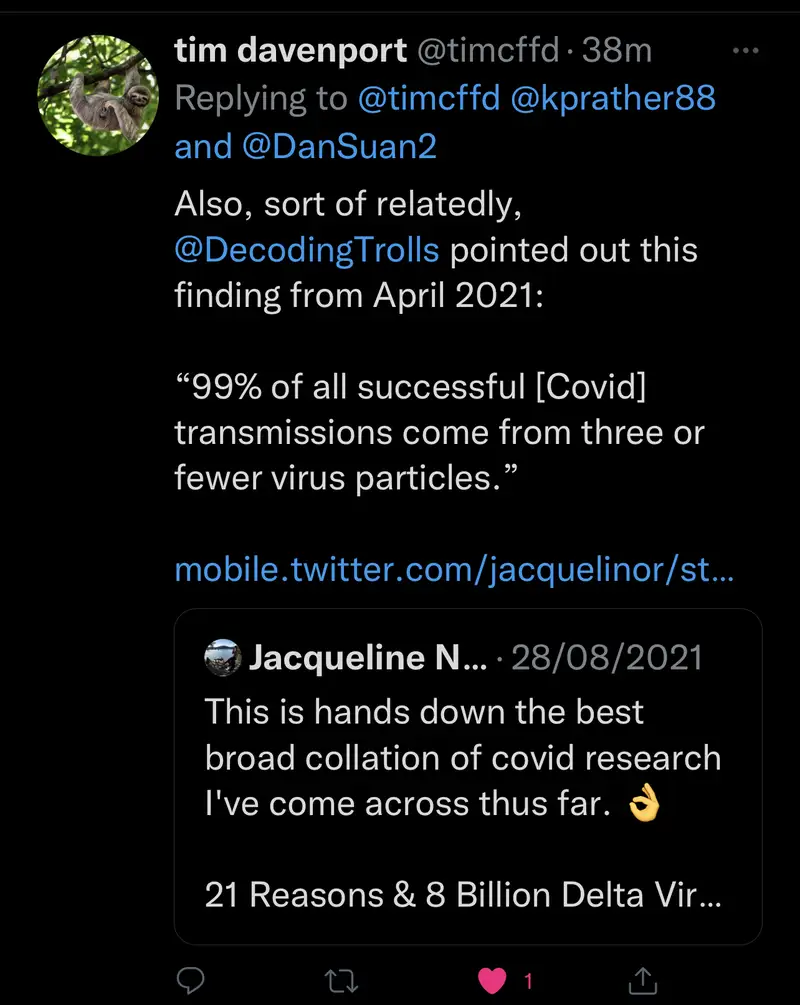Screen dimensions: 800x1005
Task: Open the three-dot more options menu
Action: tap(746, 52)
